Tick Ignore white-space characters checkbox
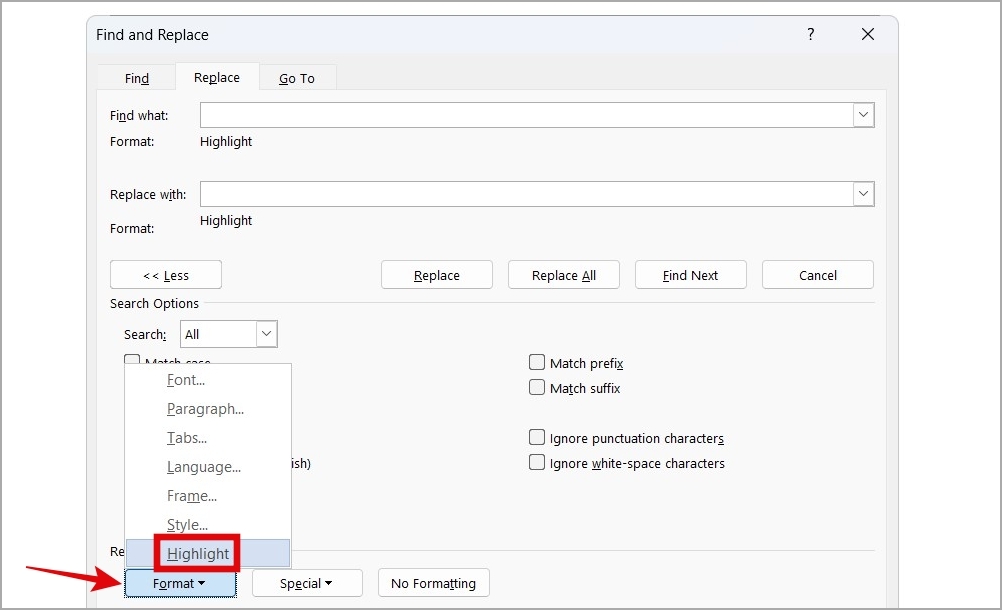 pyautogui.click(x=537, y=462)
